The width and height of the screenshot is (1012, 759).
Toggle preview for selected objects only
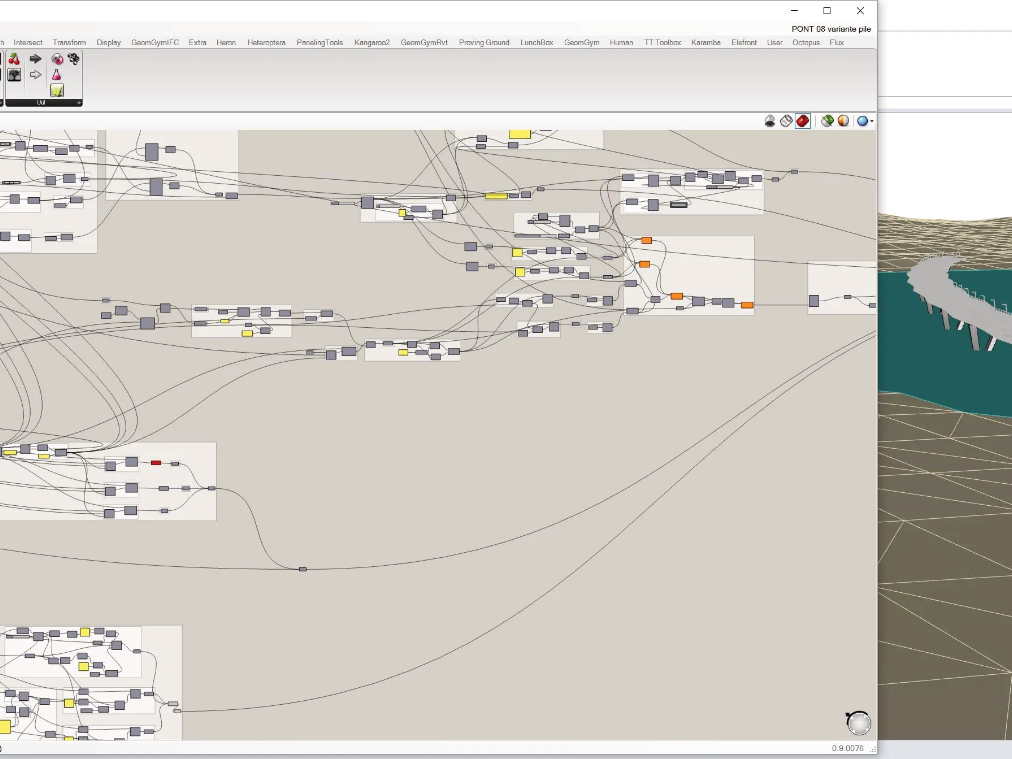[x=827, y=121]
